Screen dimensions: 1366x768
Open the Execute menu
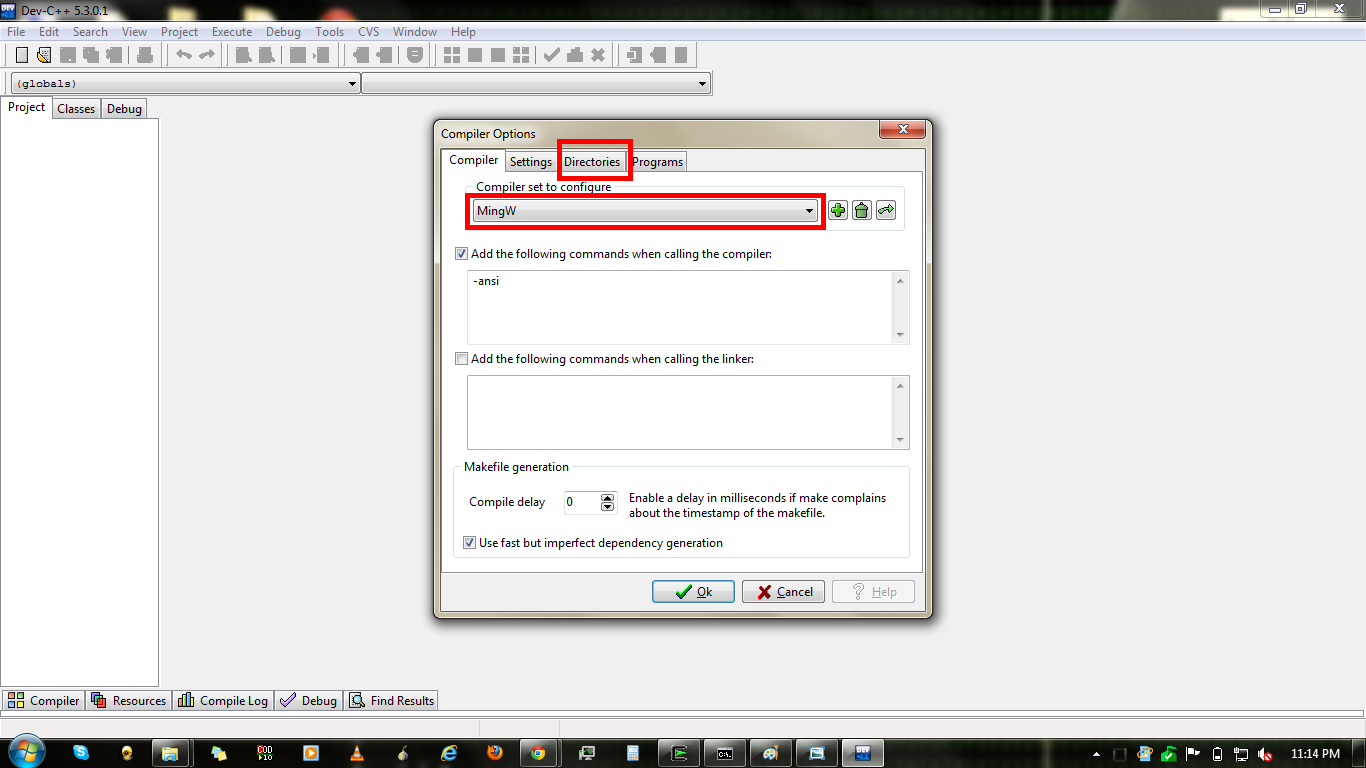(x=232, y=32)
